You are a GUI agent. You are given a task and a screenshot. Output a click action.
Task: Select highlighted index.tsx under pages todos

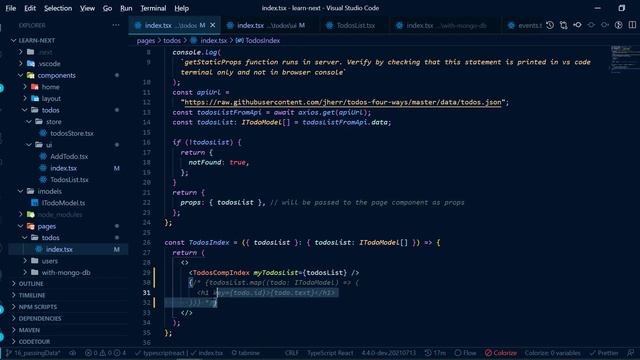coord(59,249)
